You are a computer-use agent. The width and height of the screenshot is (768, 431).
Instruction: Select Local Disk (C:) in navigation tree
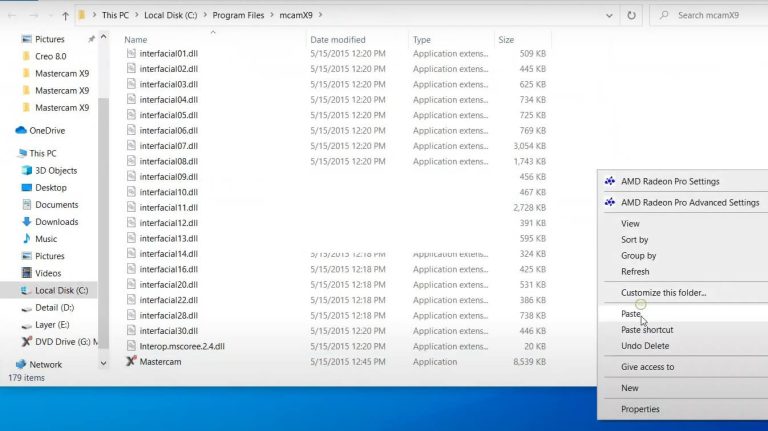point(61,290)
